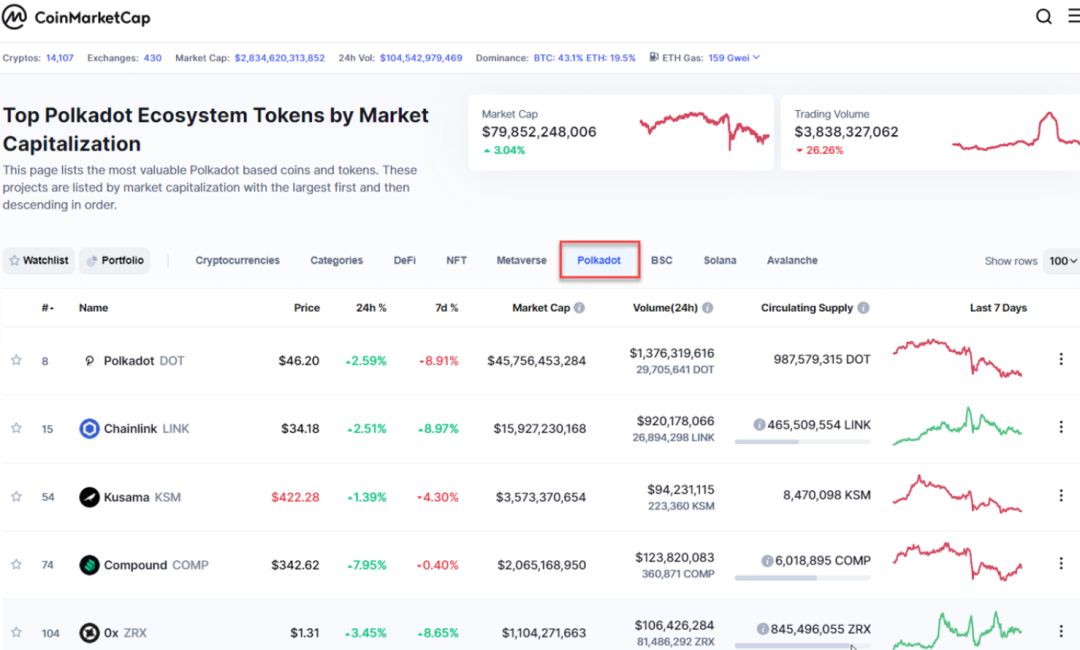
Task: Open the Compound COMP coin link
Action: click(x=156, y=565)
